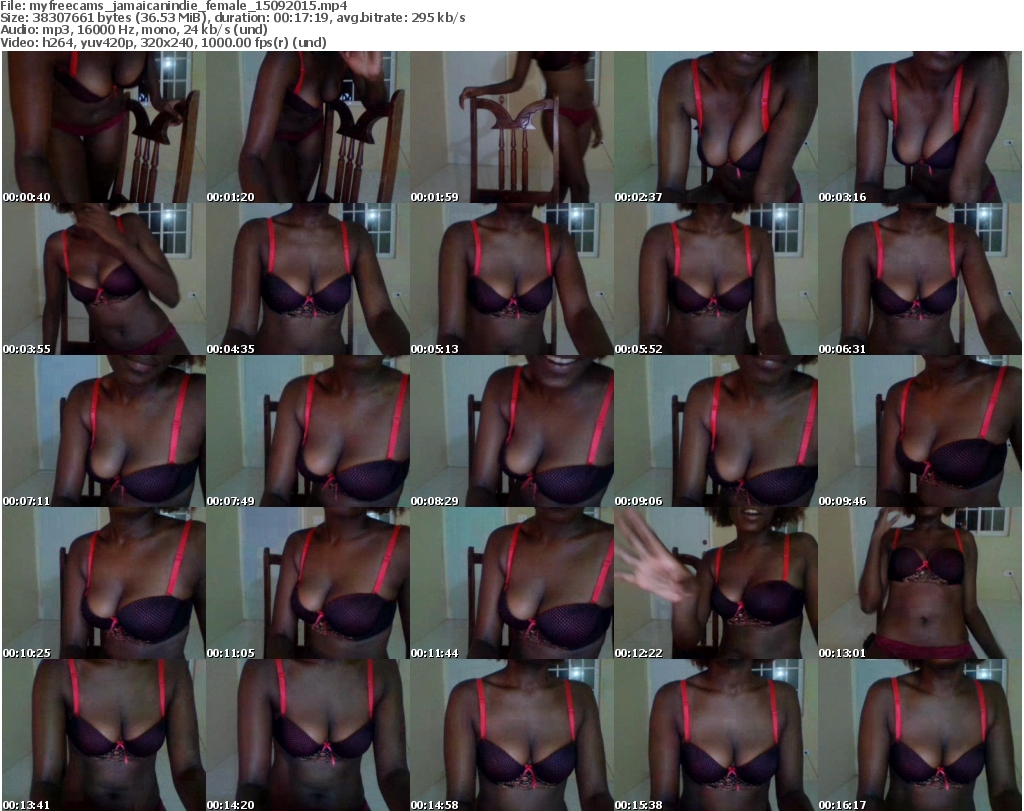Select the thumbnail at 00:13:41

pos(104,735)
